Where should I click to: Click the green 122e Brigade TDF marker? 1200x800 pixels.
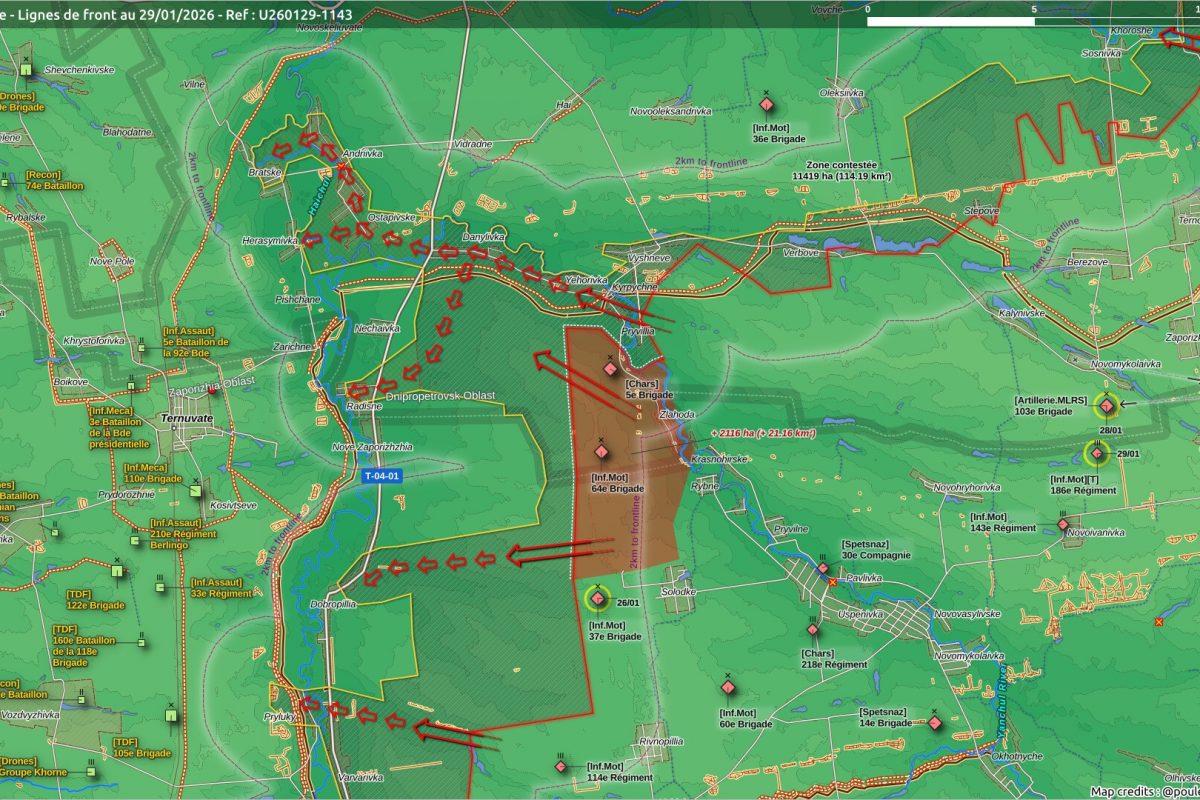click(117, 571)
